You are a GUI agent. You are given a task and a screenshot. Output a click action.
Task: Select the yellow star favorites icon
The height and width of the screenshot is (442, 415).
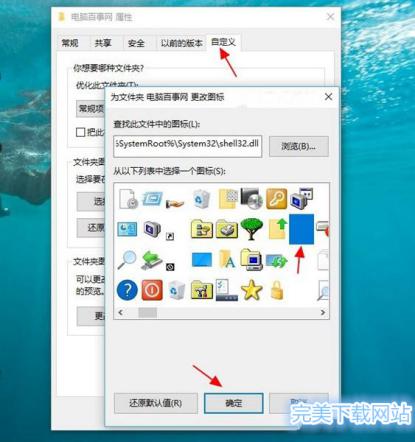click(252, 290)
